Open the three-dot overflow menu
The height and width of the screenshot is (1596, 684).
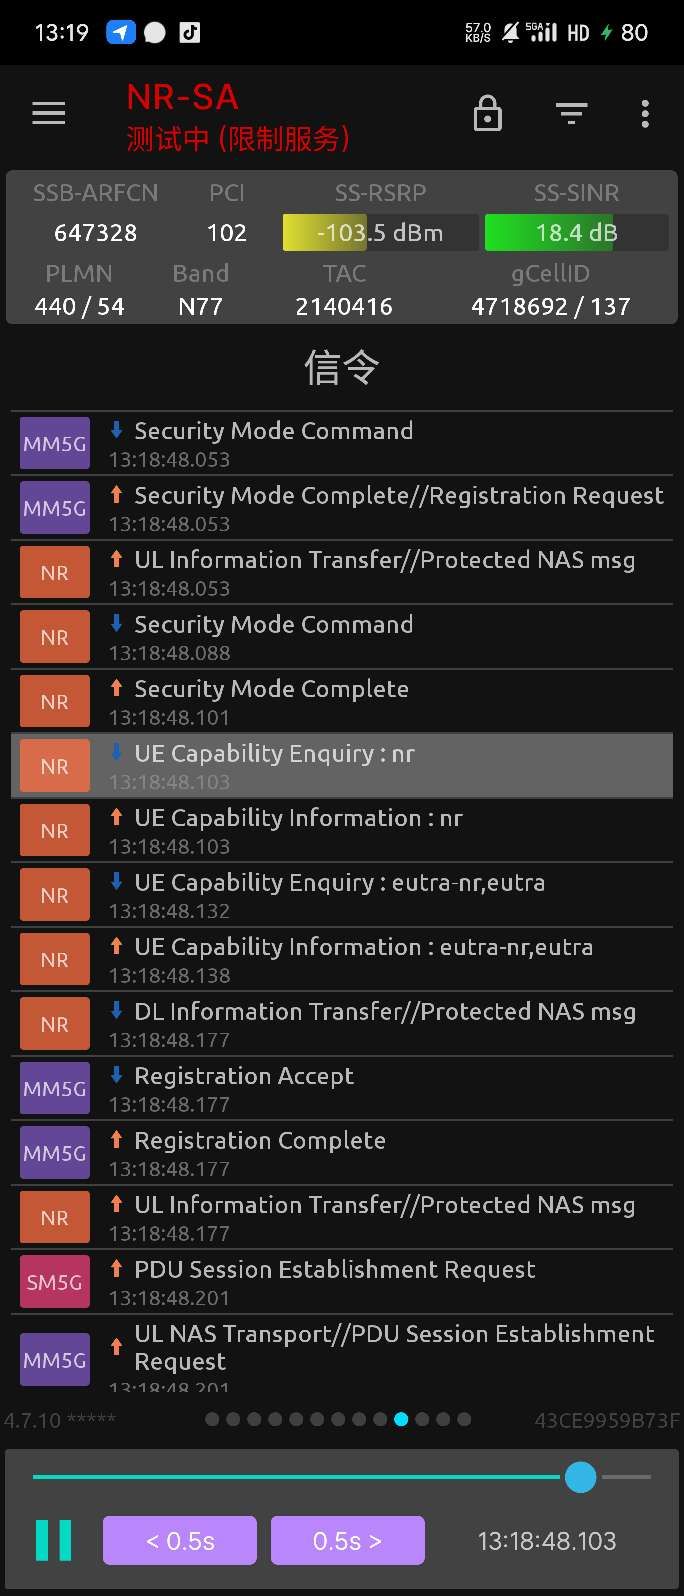tap(645, 114)
